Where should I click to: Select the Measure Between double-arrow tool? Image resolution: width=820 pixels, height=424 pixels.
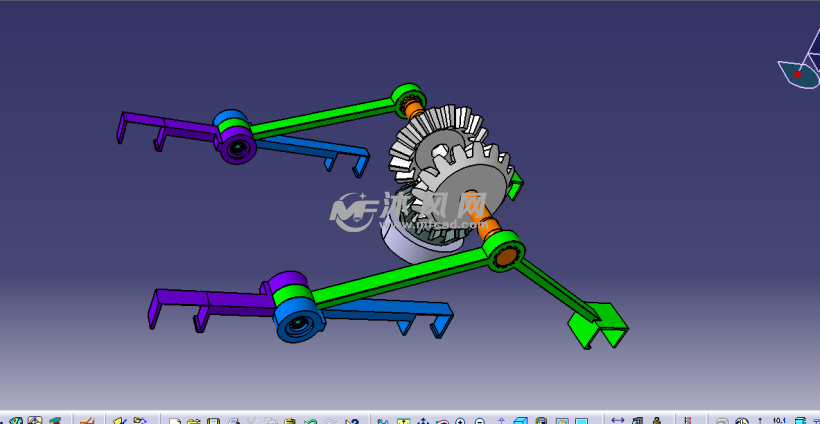pyautogui.click(x=617, y=421)
